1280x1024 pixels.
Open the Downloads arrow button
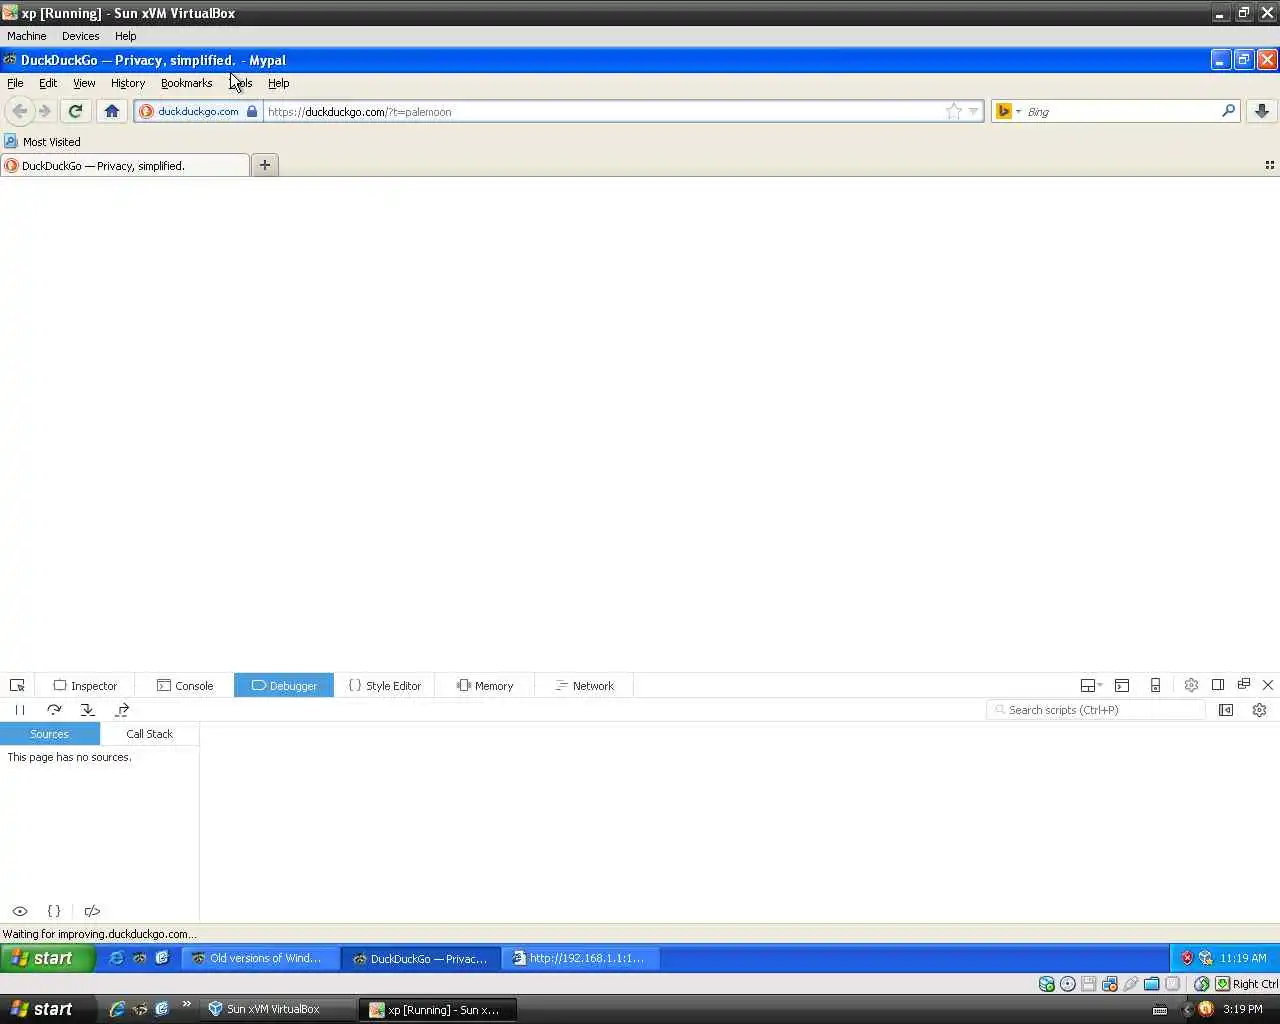click(x=1262, y=111)
